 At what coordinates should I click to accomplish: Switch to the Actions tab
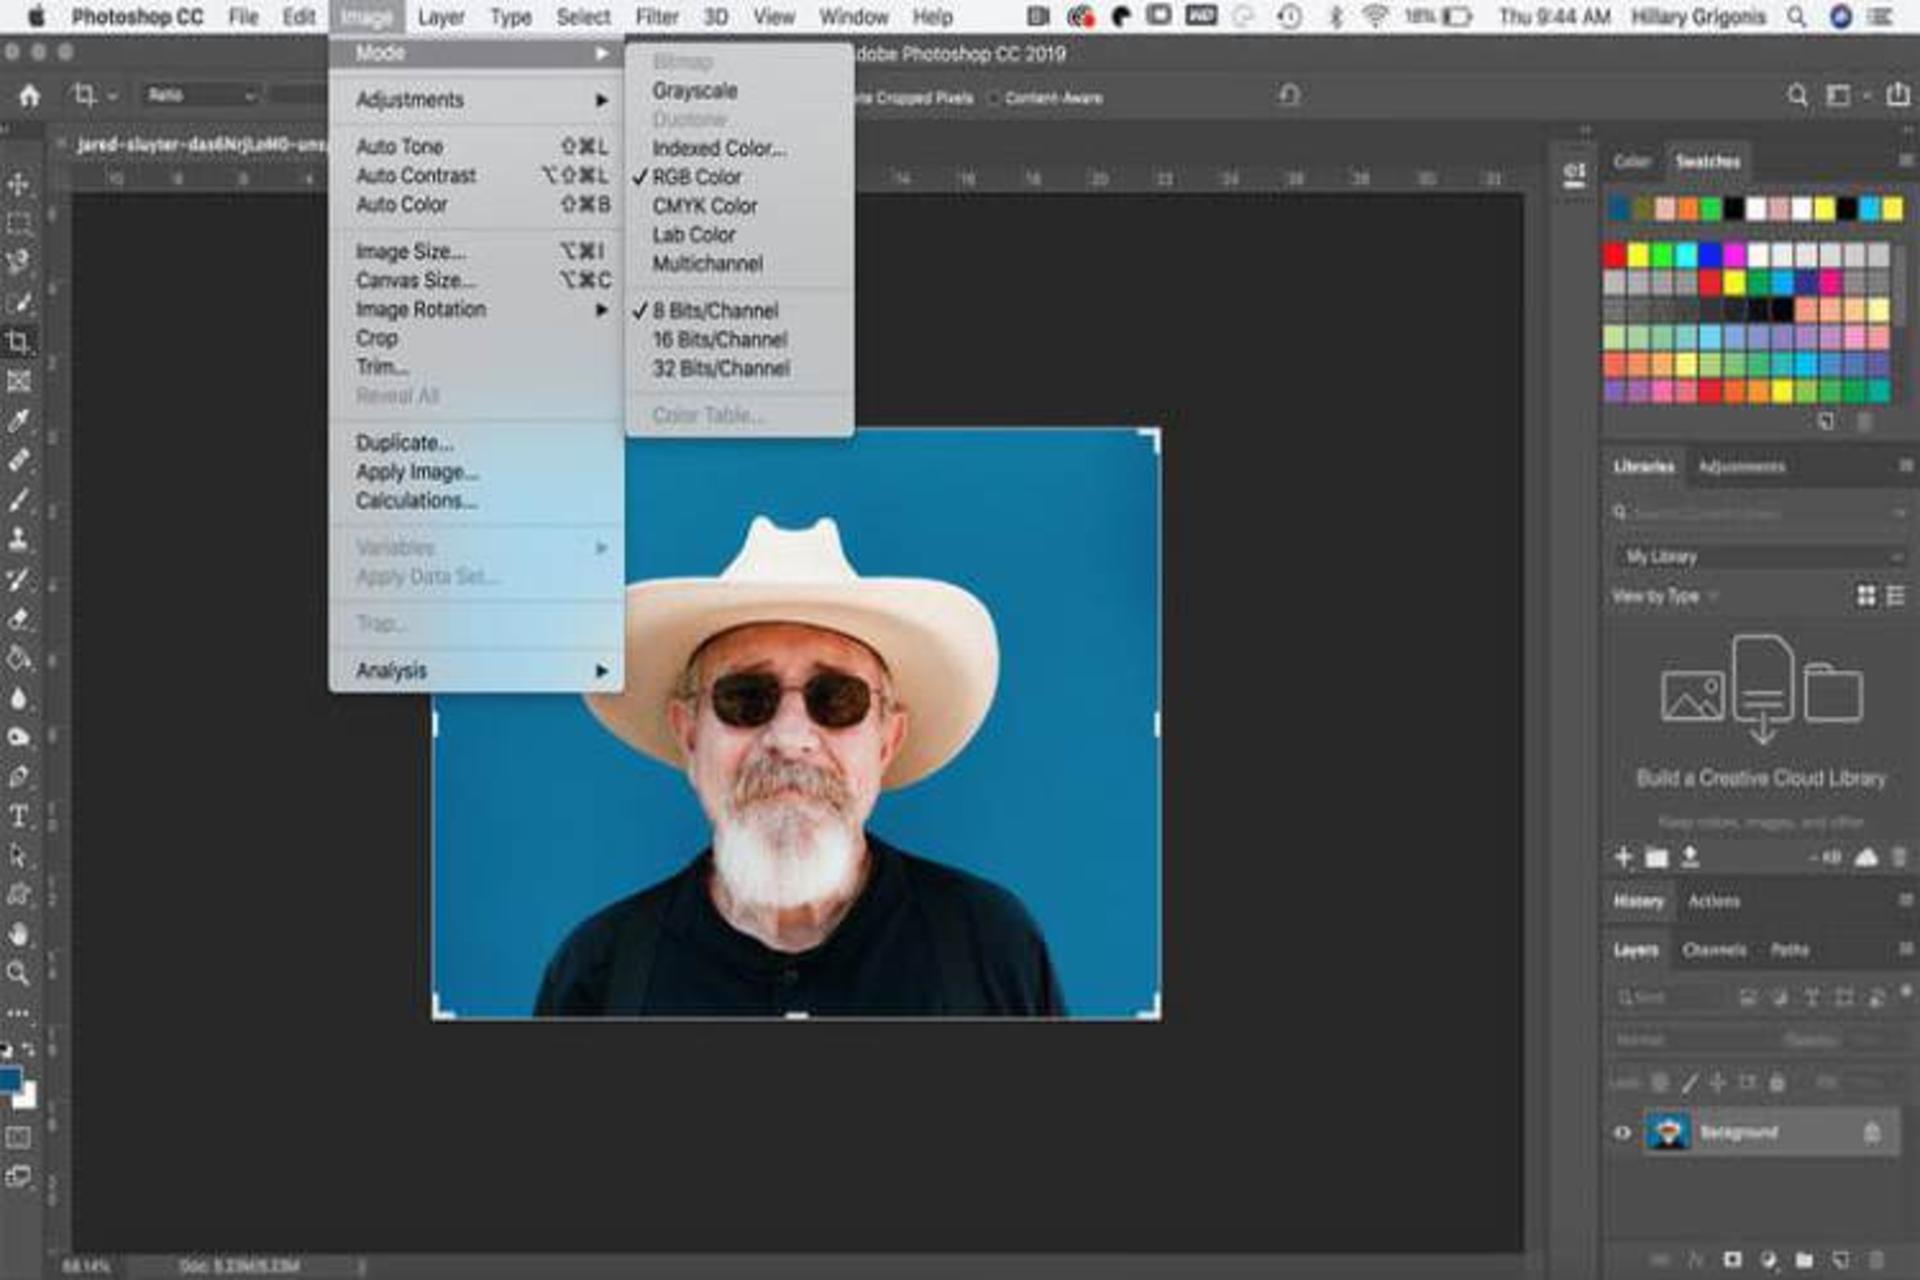(x=1714, y=902)
